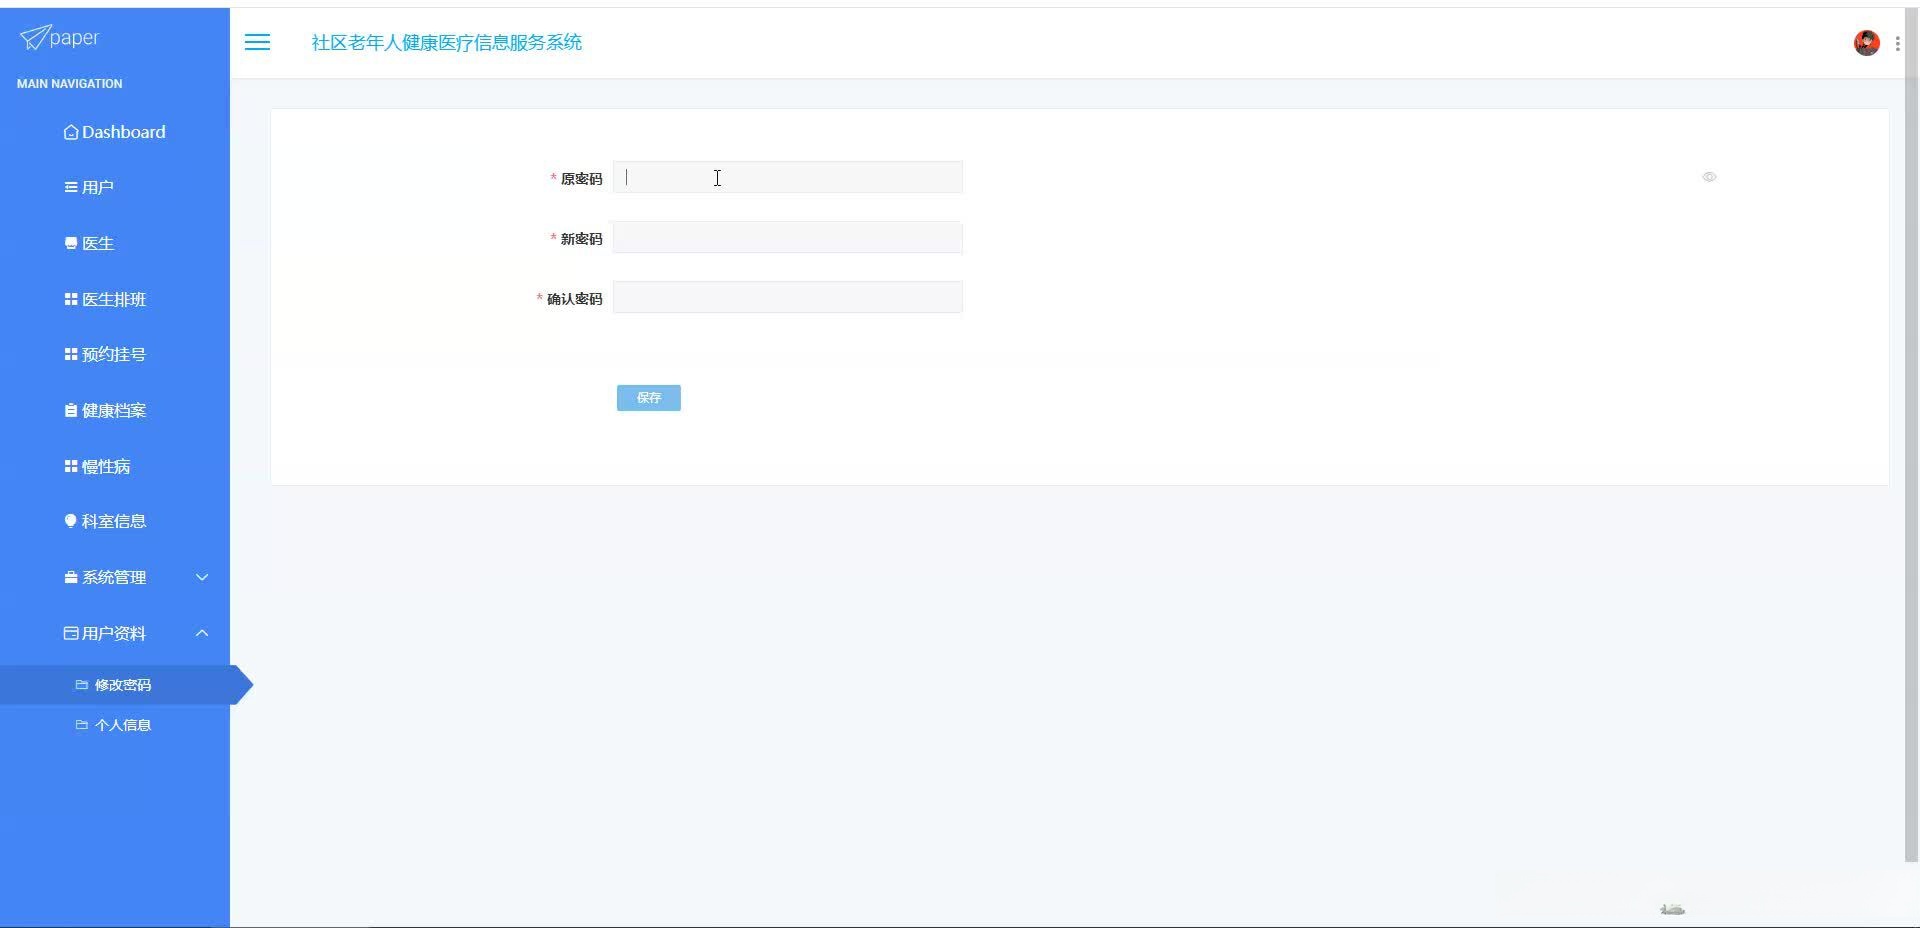Viewport: 1920px width, 928px height.
Task: Expand the 系统管理 submenu chevron
Action: 202,577
